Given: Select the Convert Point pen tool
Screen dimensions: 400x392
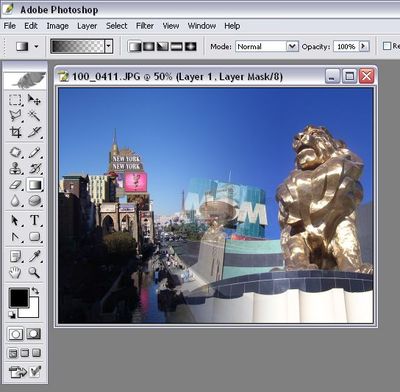Looking at the screenshot, I should (x=15, y=237).
